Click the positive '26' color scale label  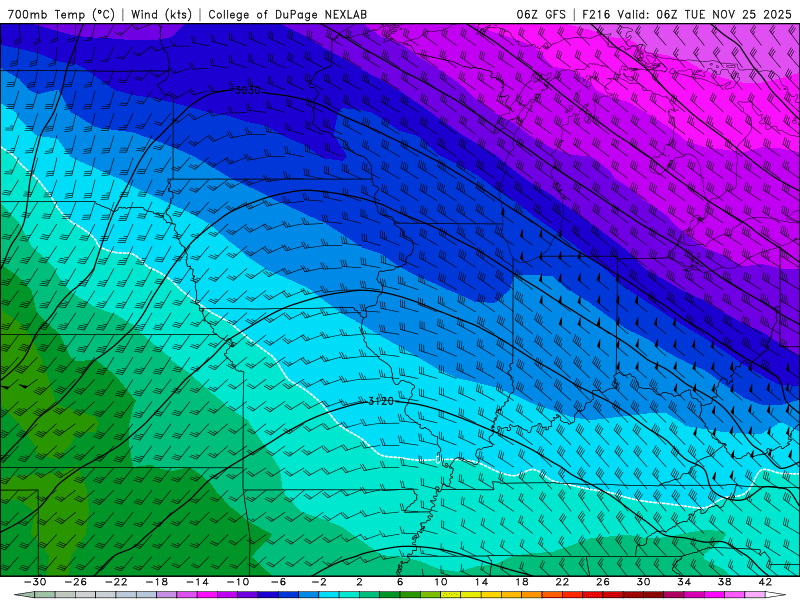tap(603, 582)
